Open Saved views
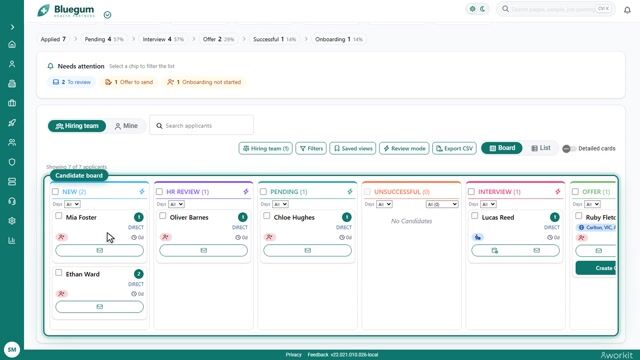 pos(353,149)
